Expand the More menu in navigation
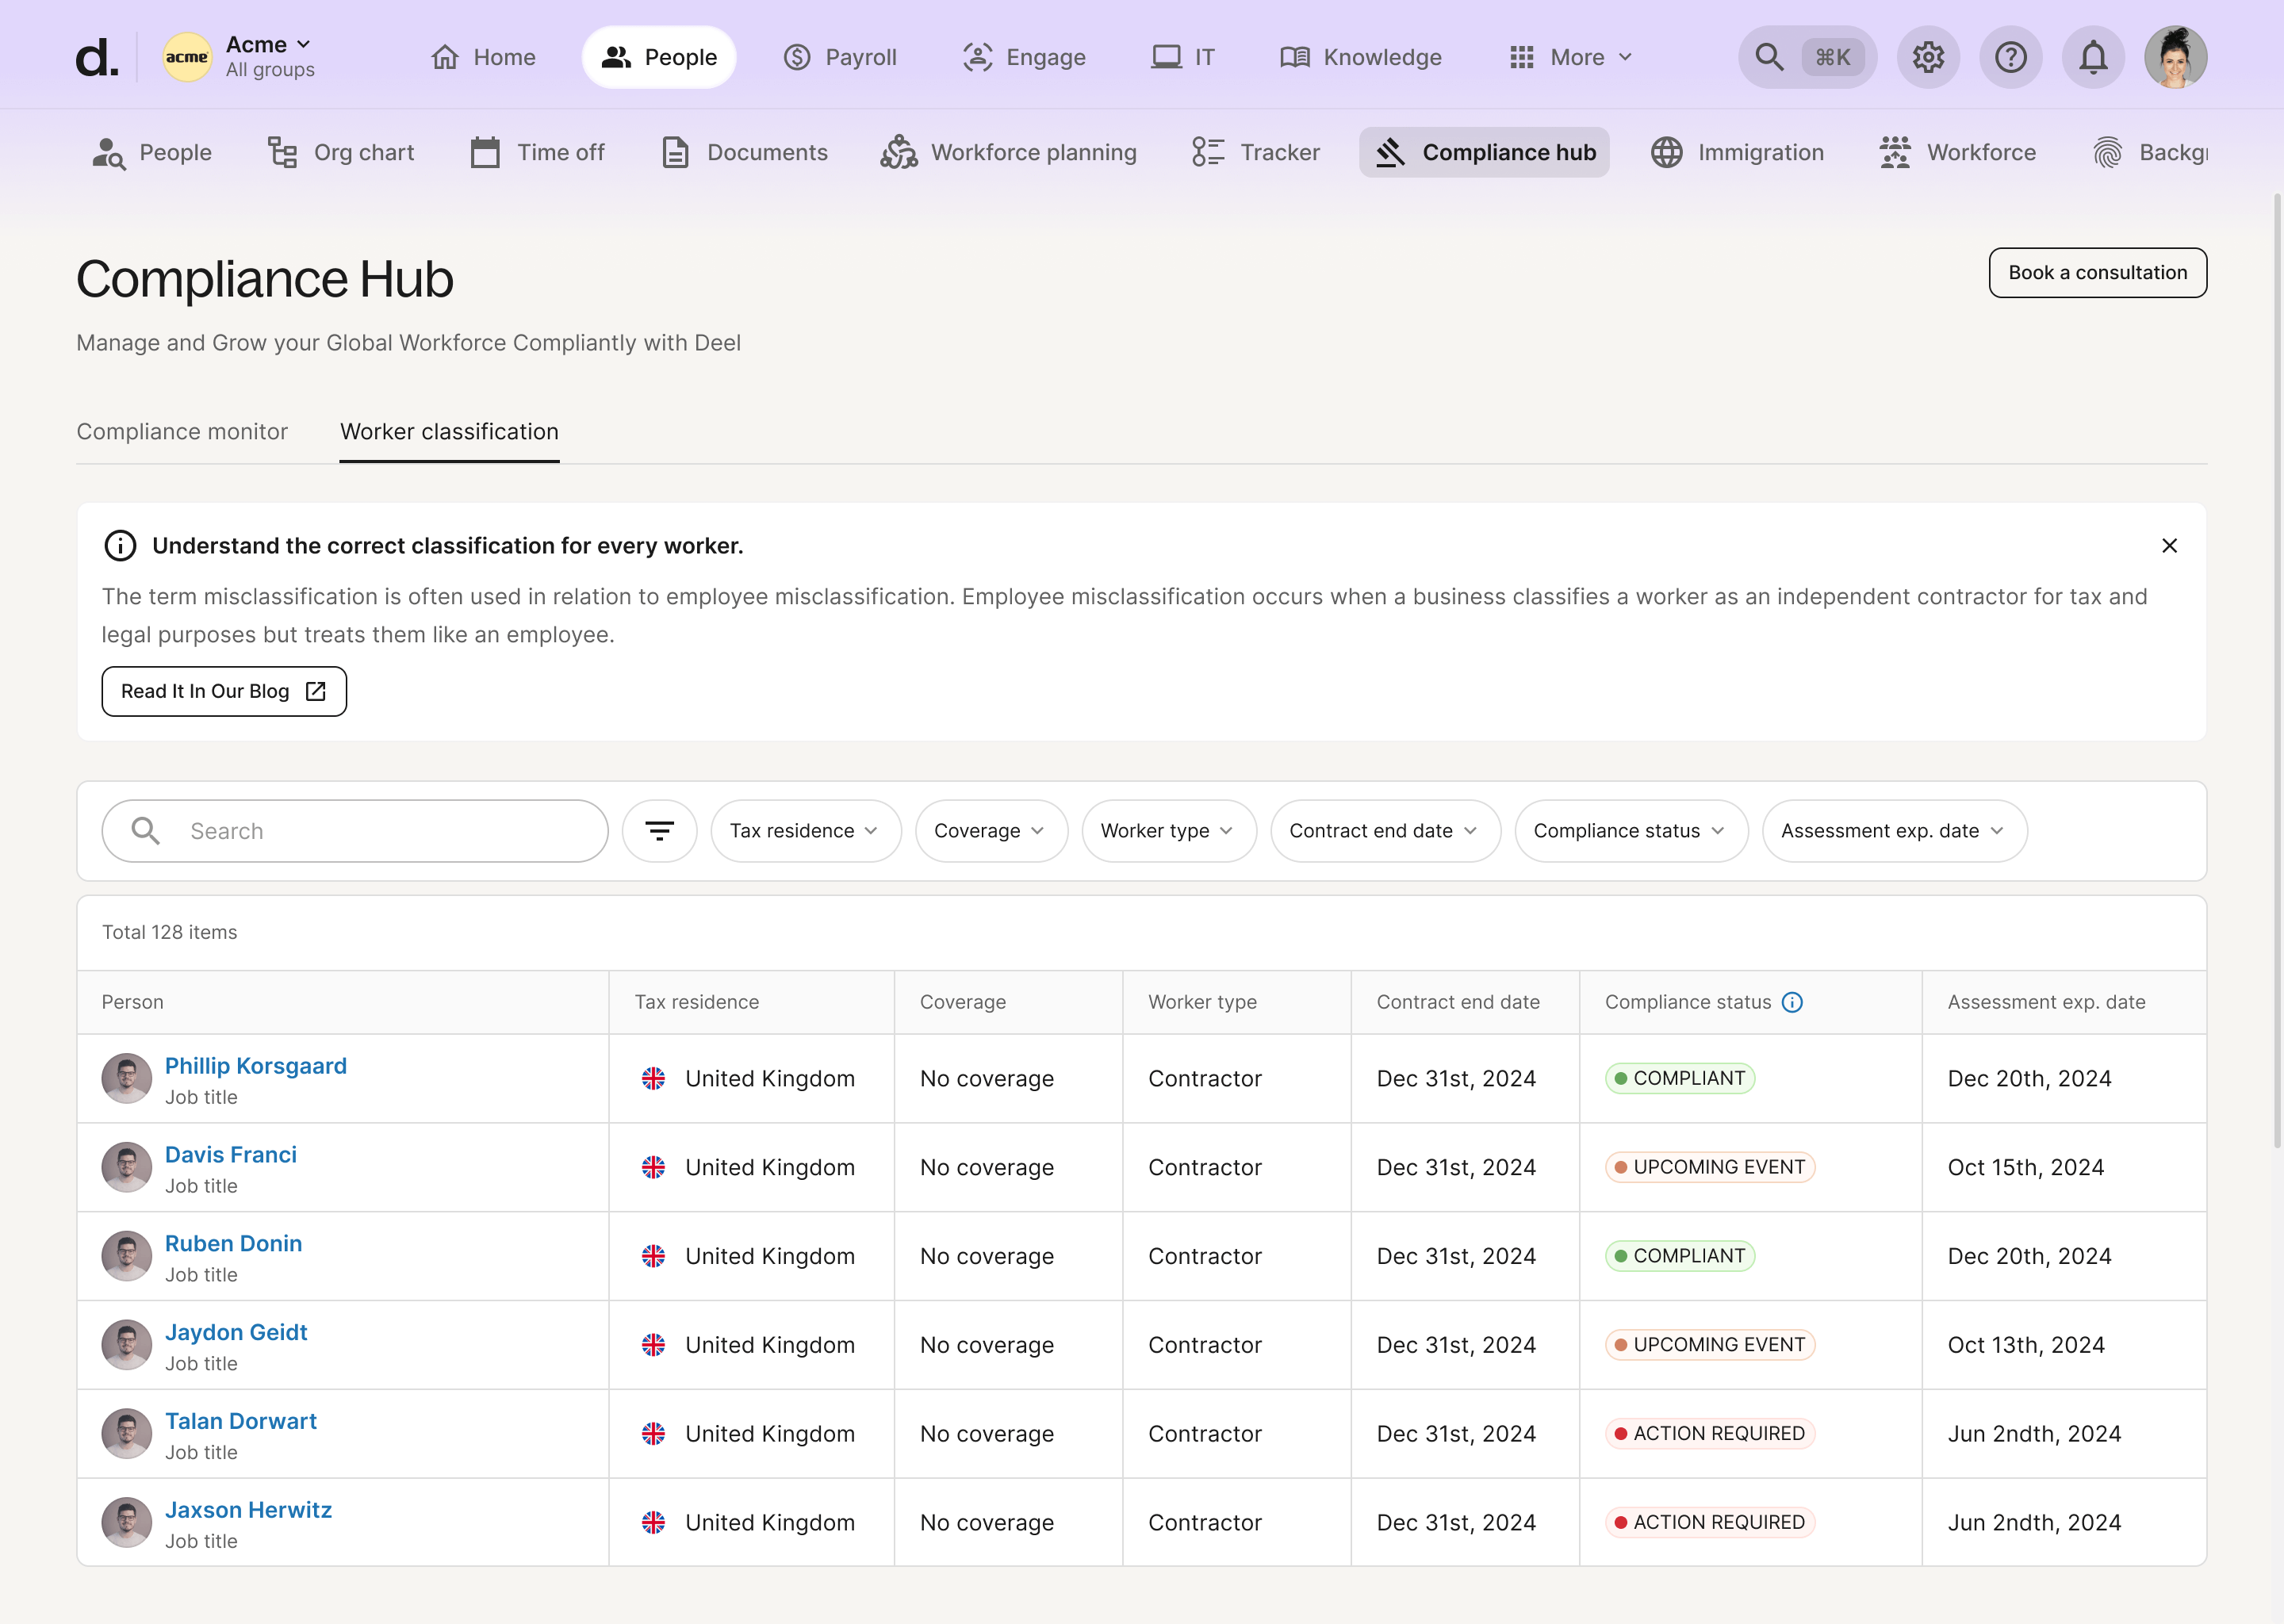This screenshot has height=1624, width=2284. click(1570, 57)
